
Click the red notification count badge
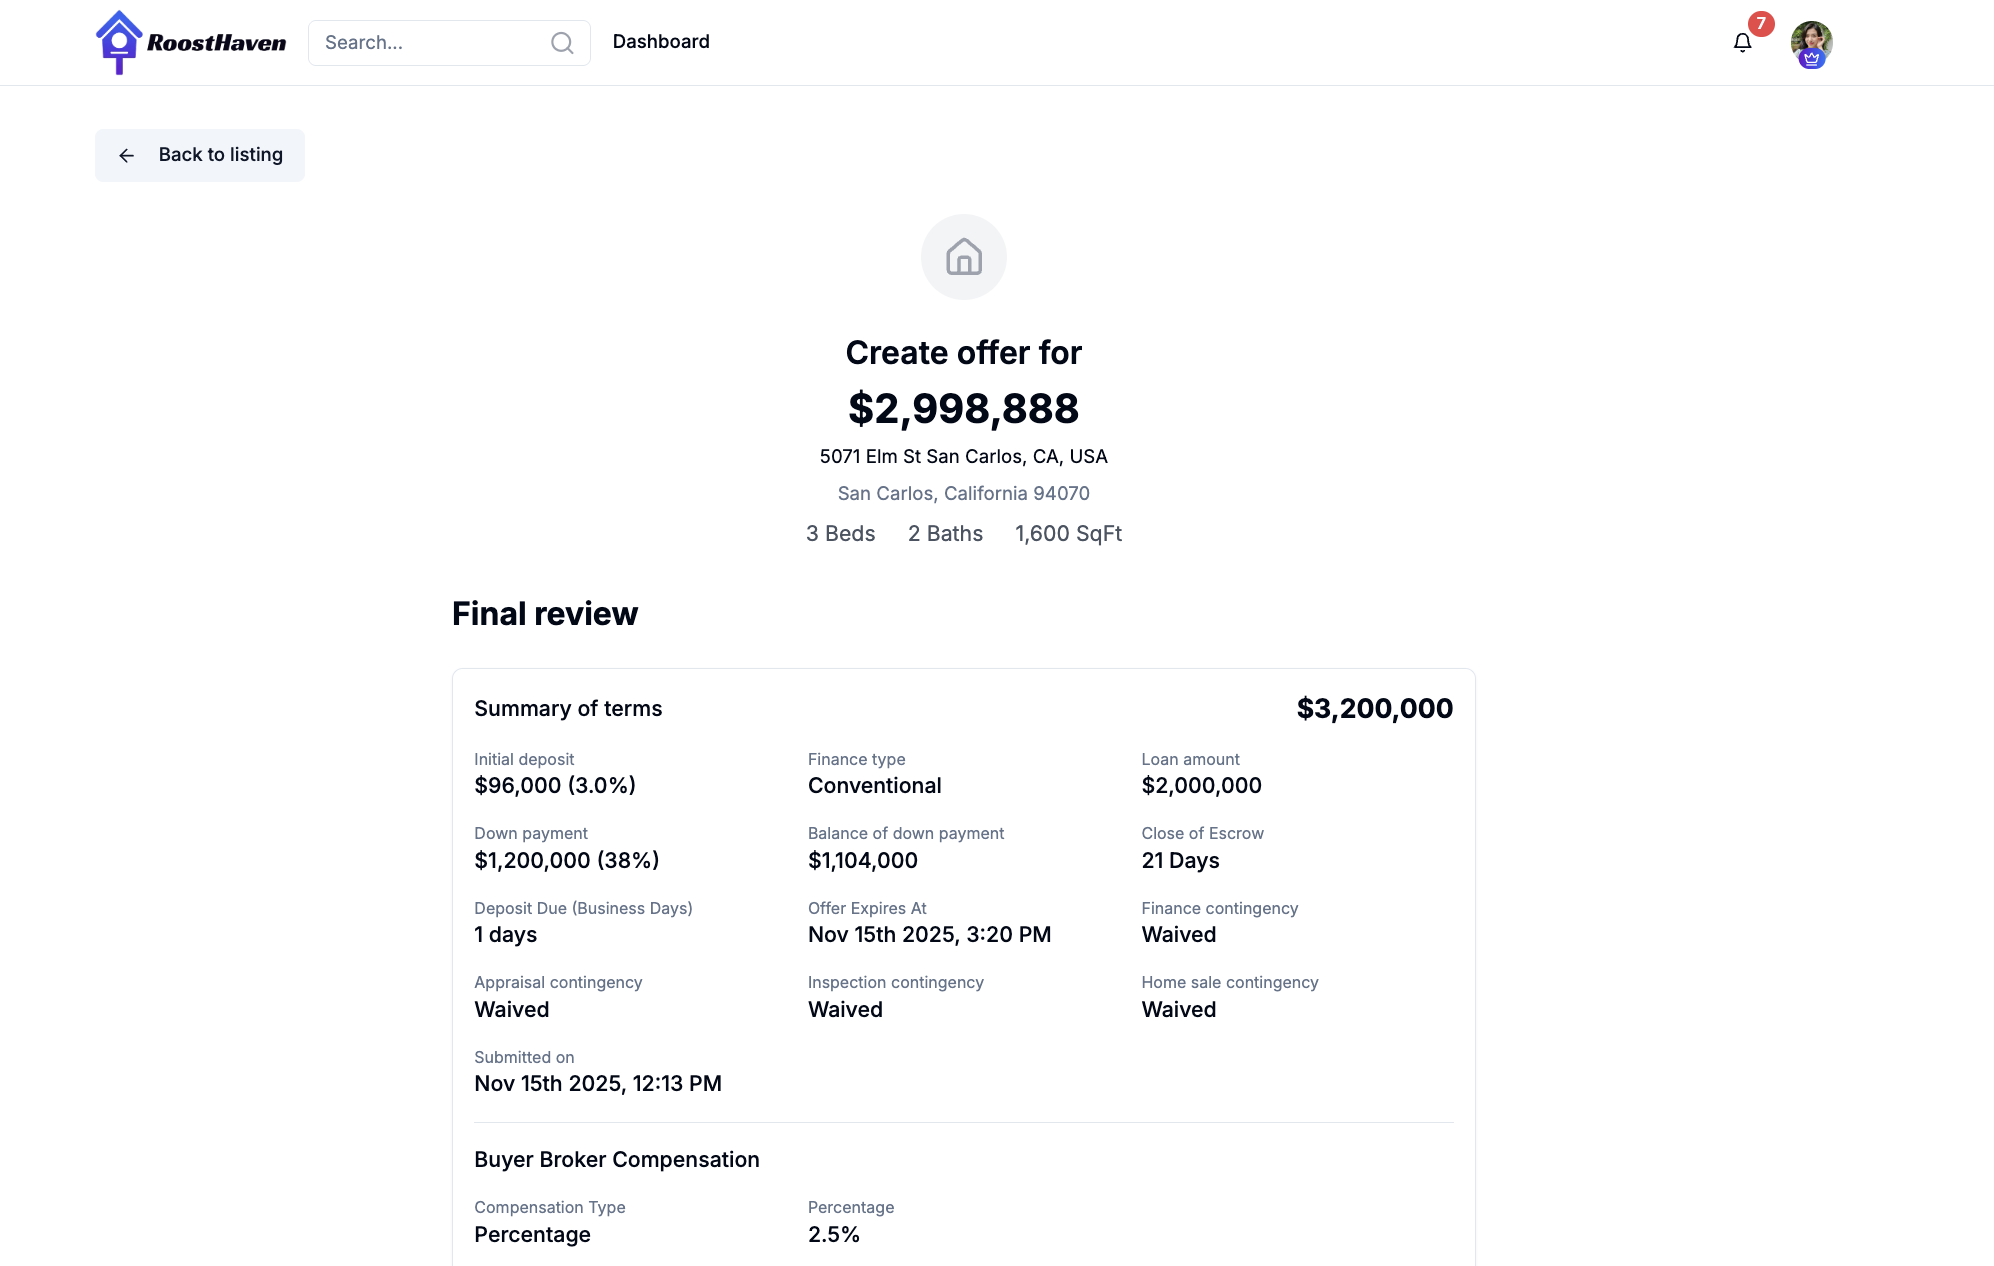(1761, 23)
